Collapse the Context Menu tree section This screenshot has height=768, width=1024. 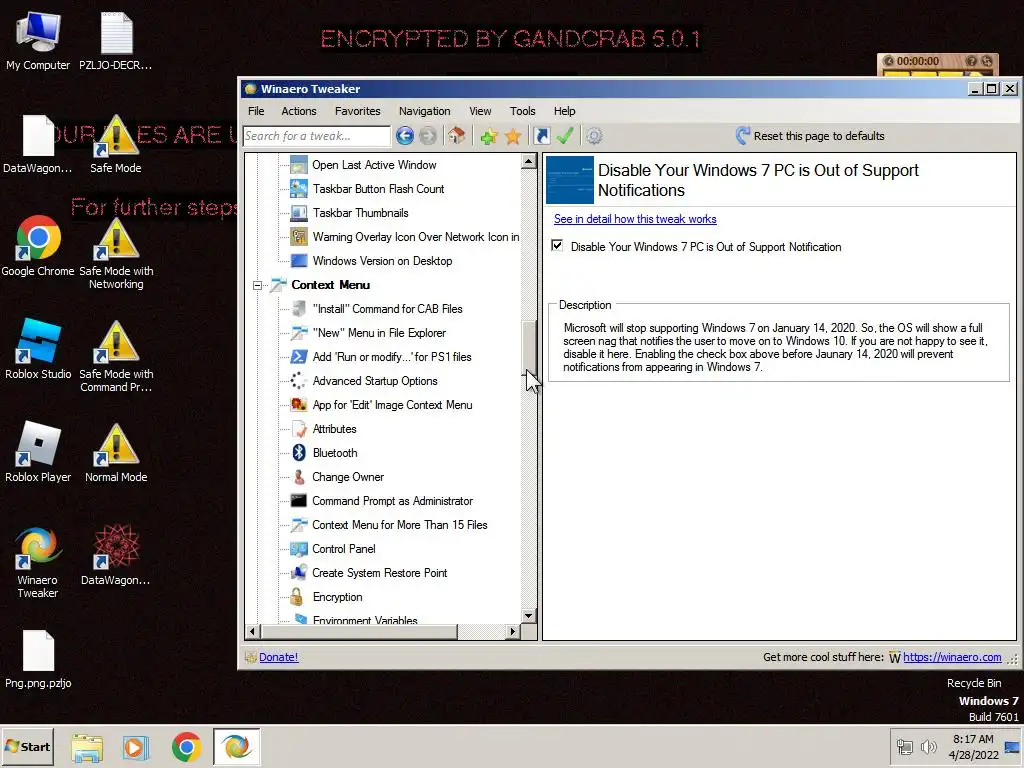click(x=257, y=285)
